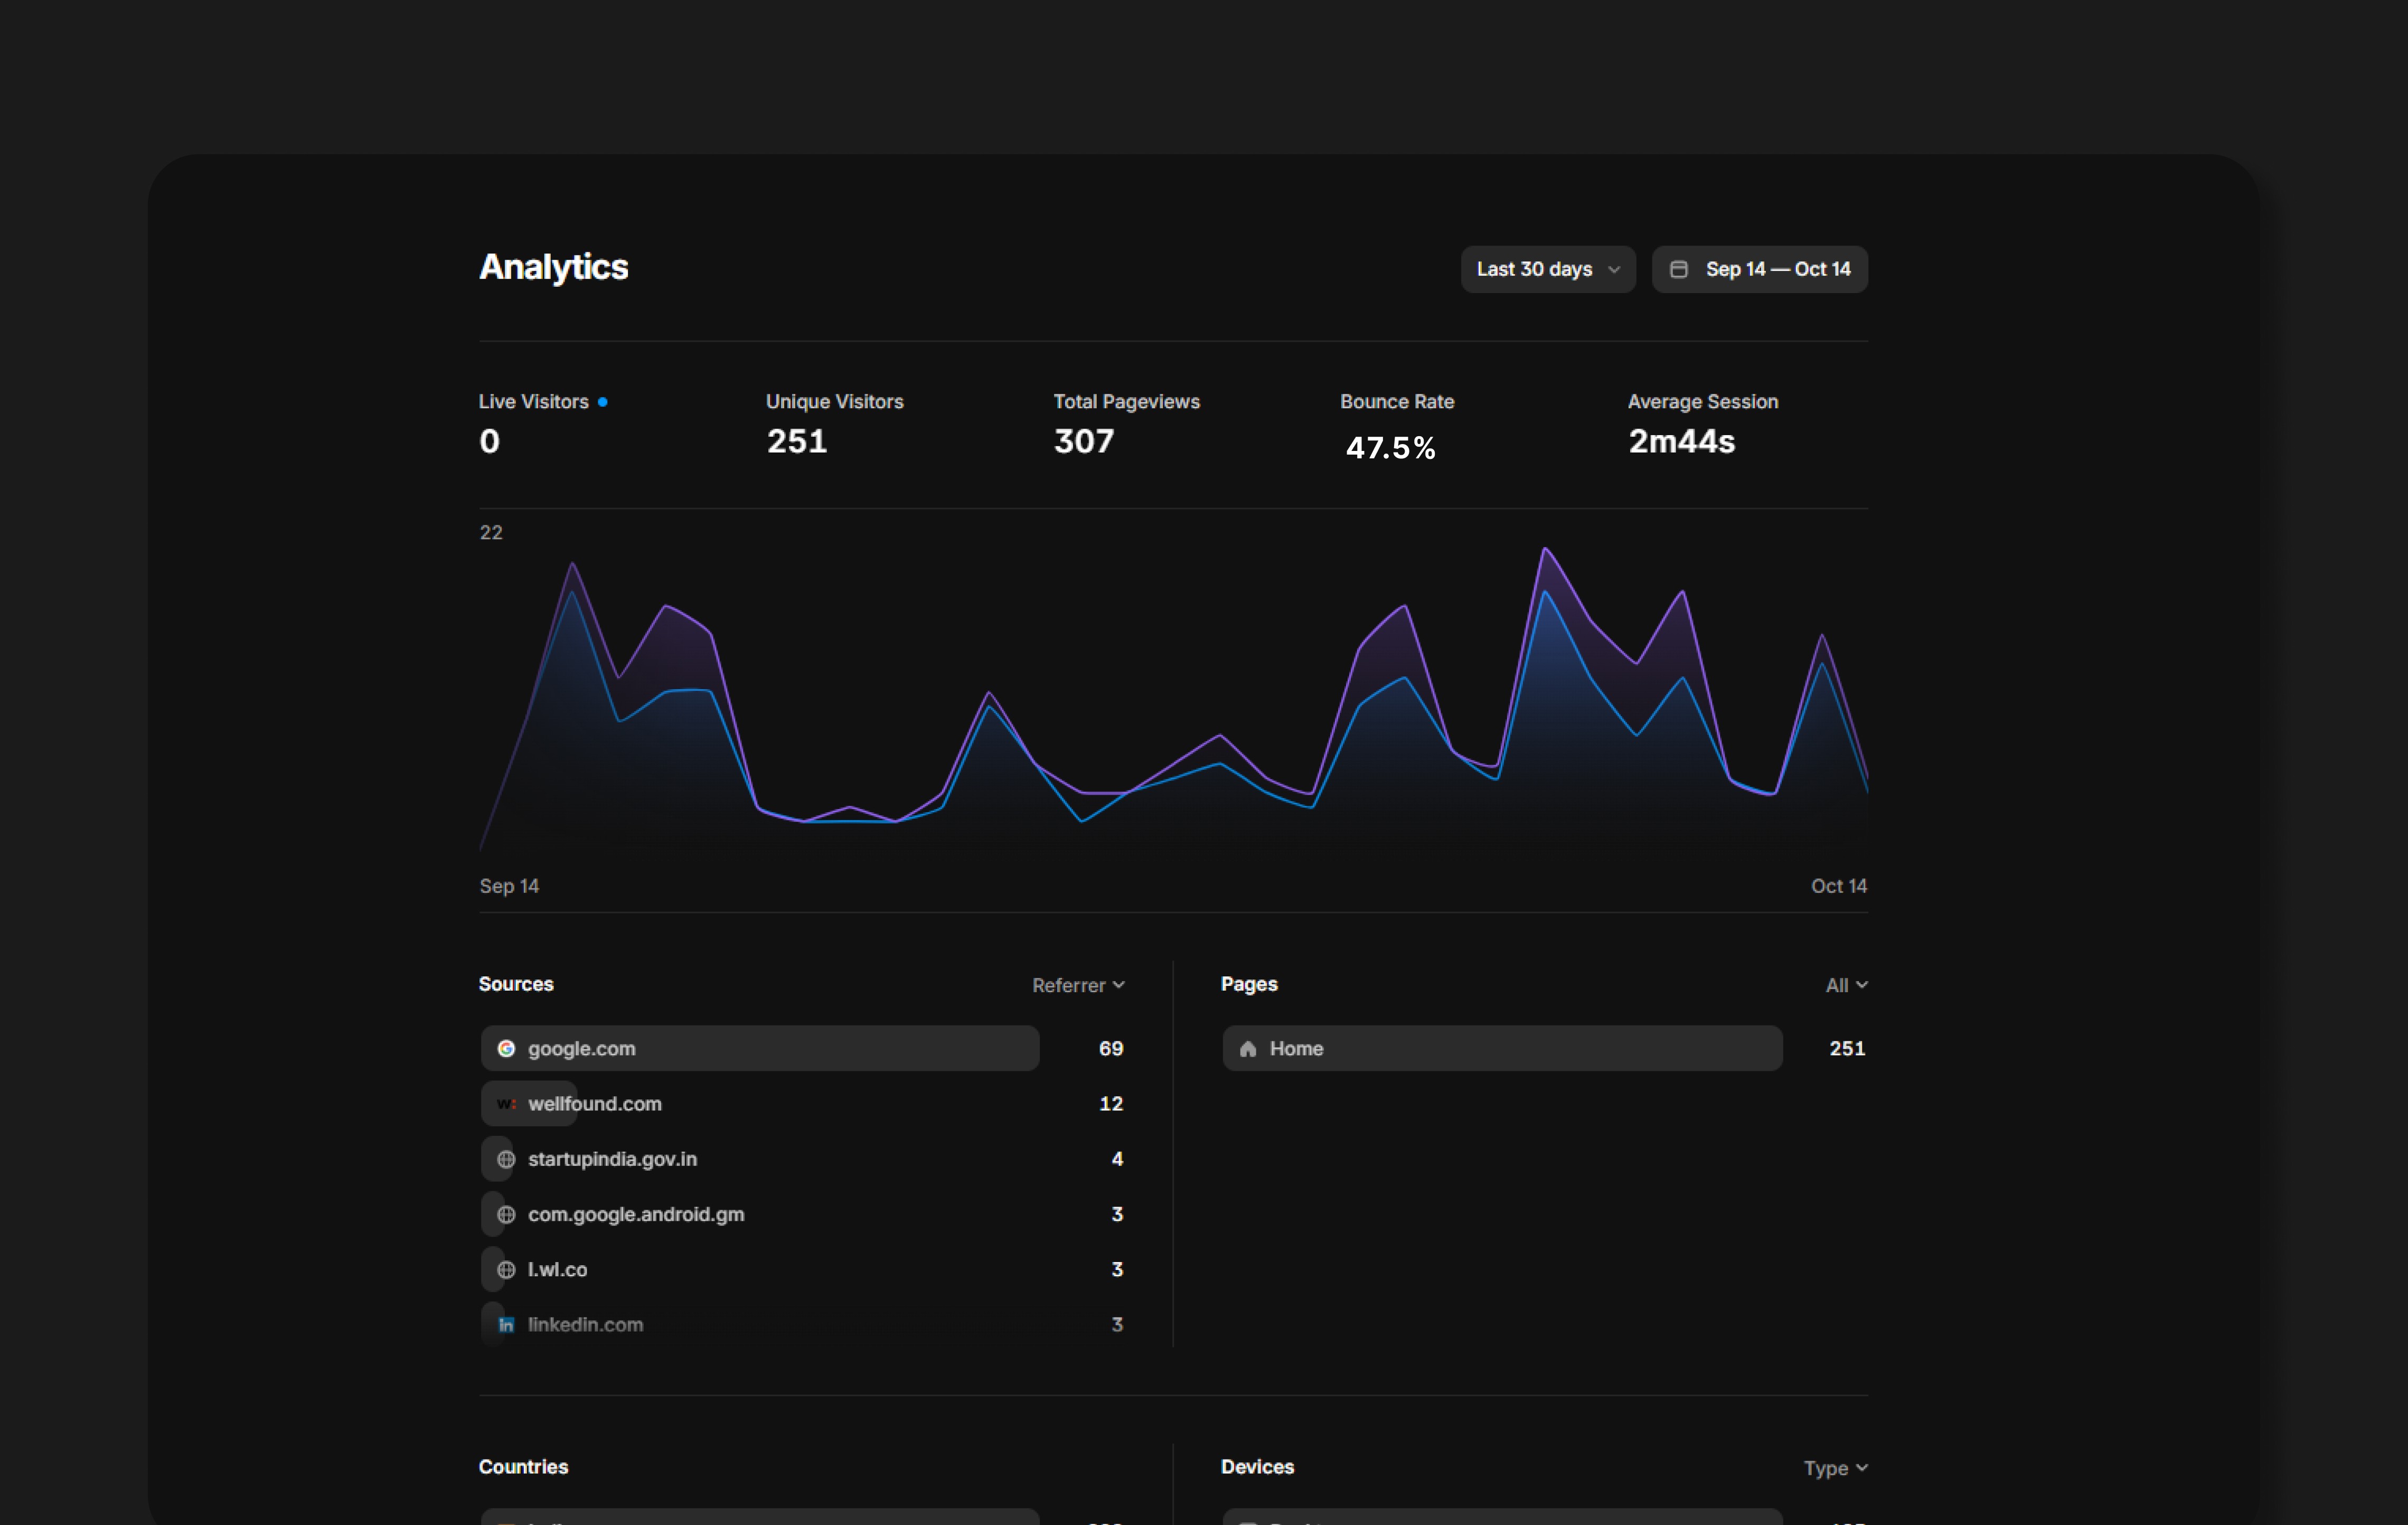Open the Last 30 days dropdown
2408x1525 pixels.
(x=1547, y=269)
